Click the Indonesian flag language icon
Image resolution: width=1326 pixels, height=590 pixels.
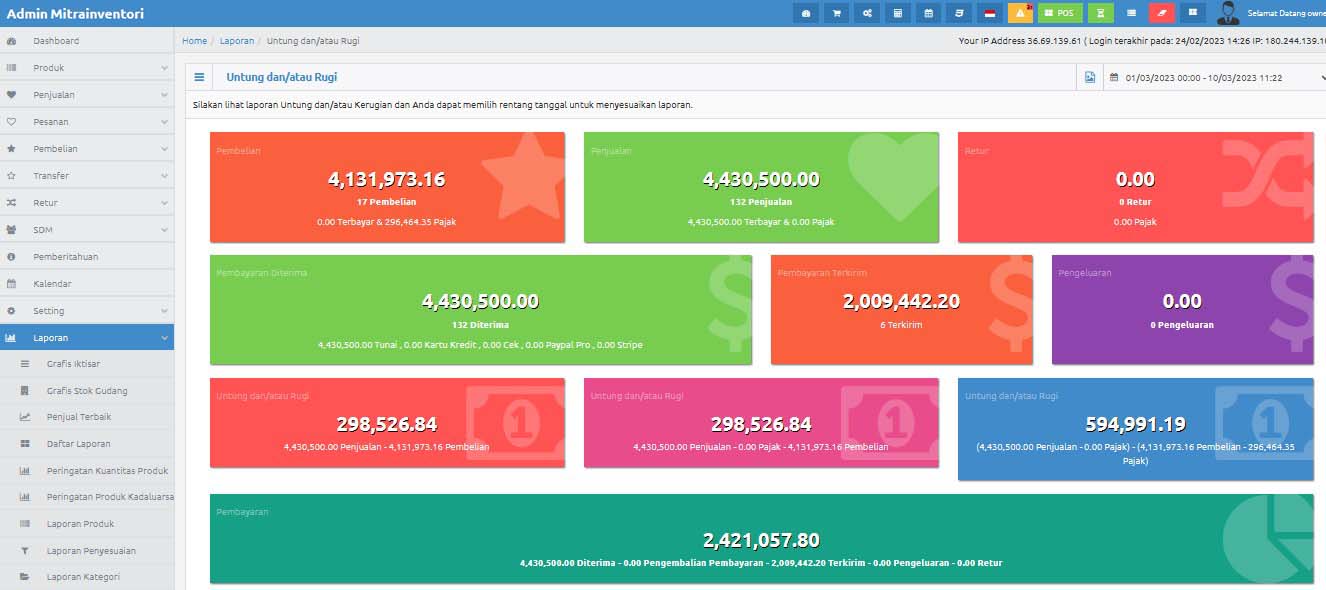990,13
